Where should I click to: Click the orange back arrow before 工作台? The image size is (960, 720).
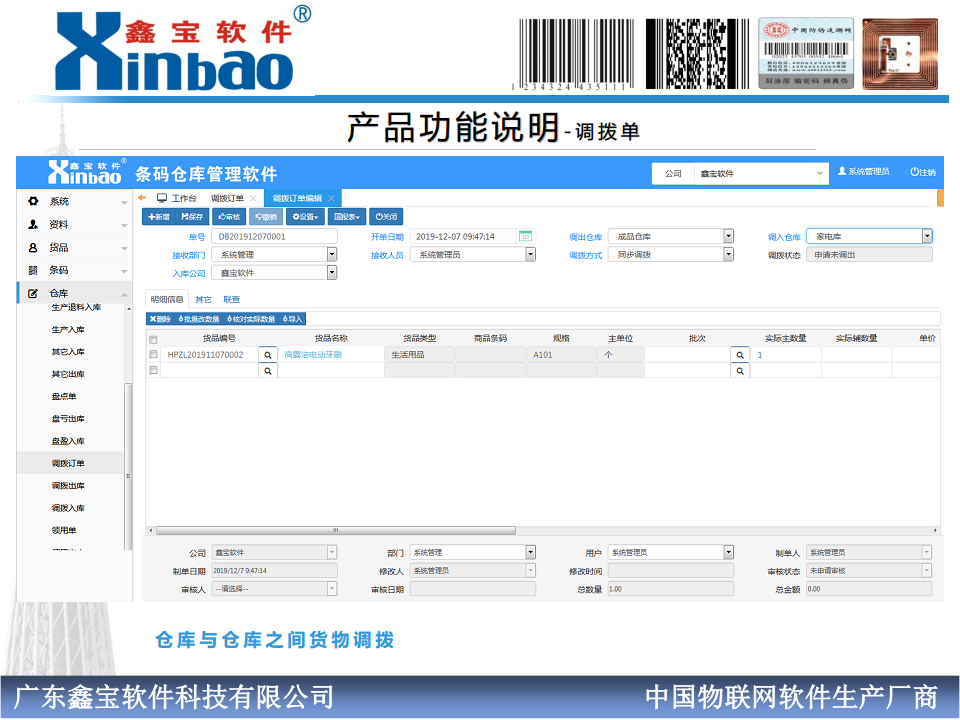tap(143, 198)
